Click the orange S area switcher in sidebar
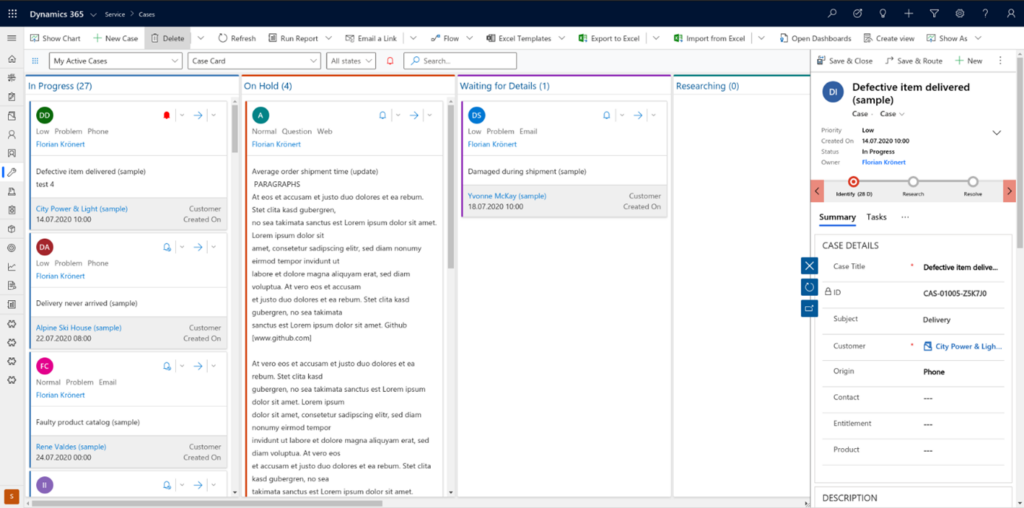 (11, 496)
